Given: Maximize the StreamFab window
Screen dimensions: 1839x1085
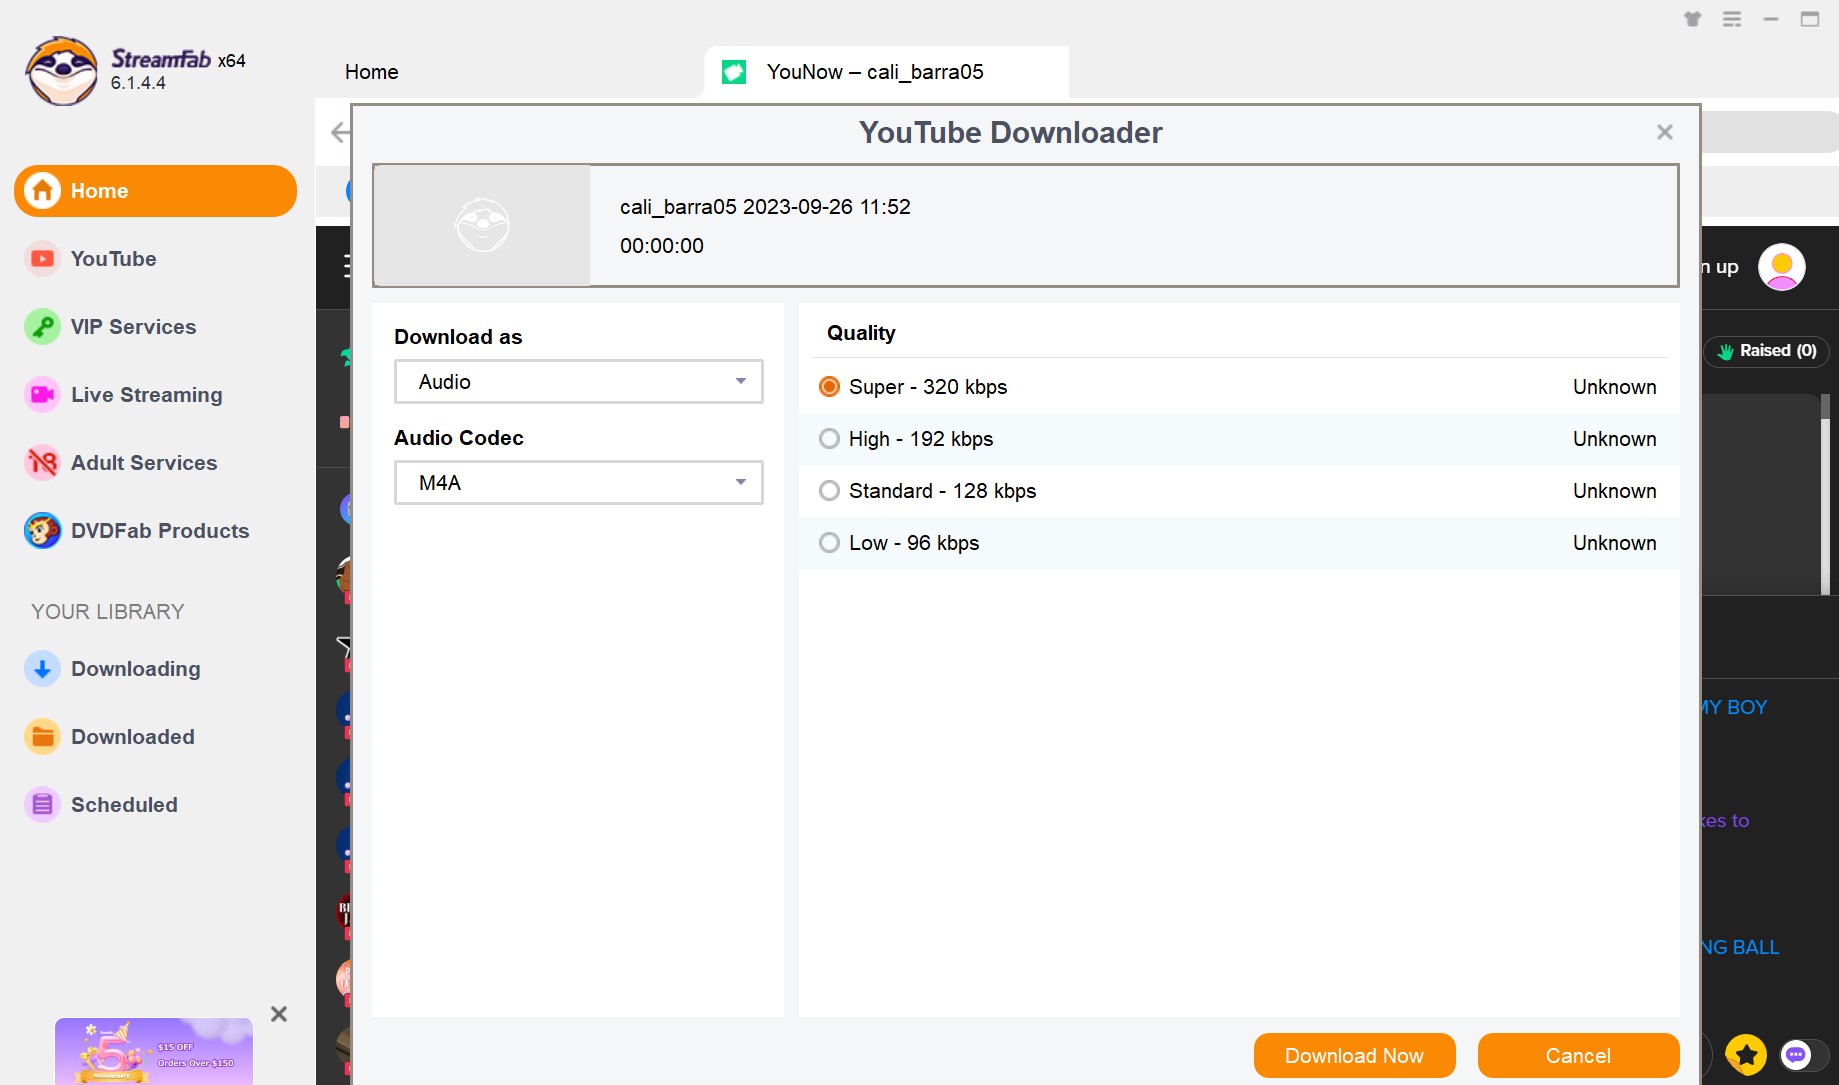Looking at the screenshot, I should 1810,19.
